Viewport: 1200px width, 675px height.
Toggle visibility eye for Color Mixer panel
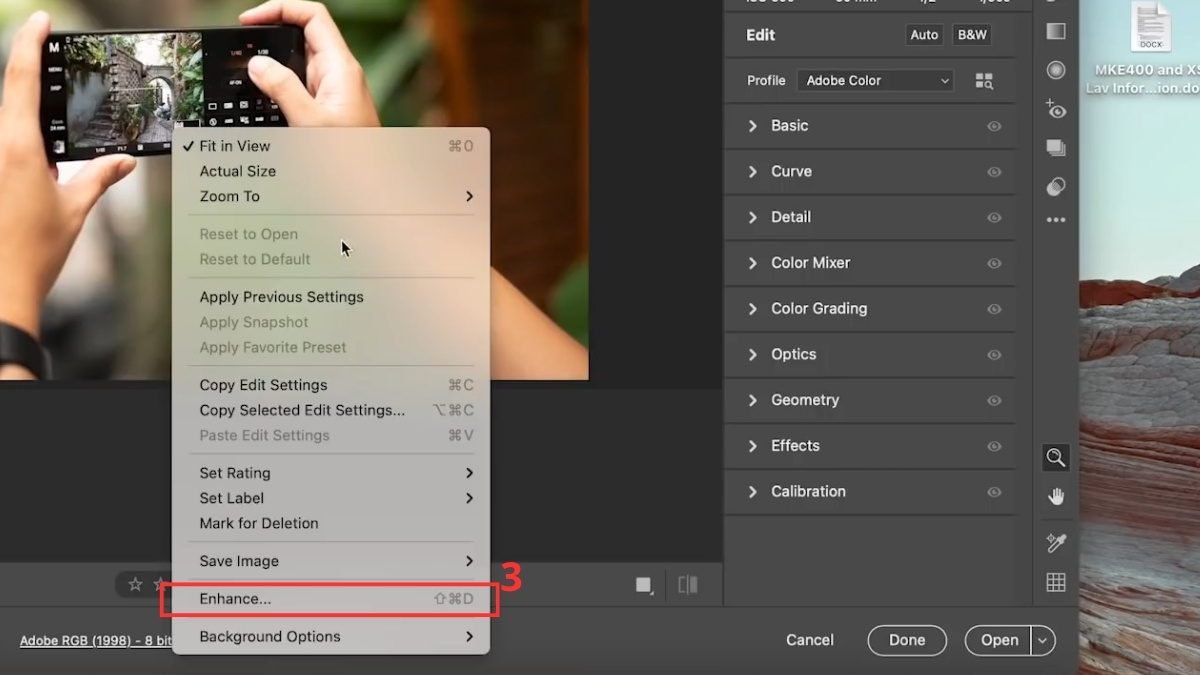[x=994, y=264]
